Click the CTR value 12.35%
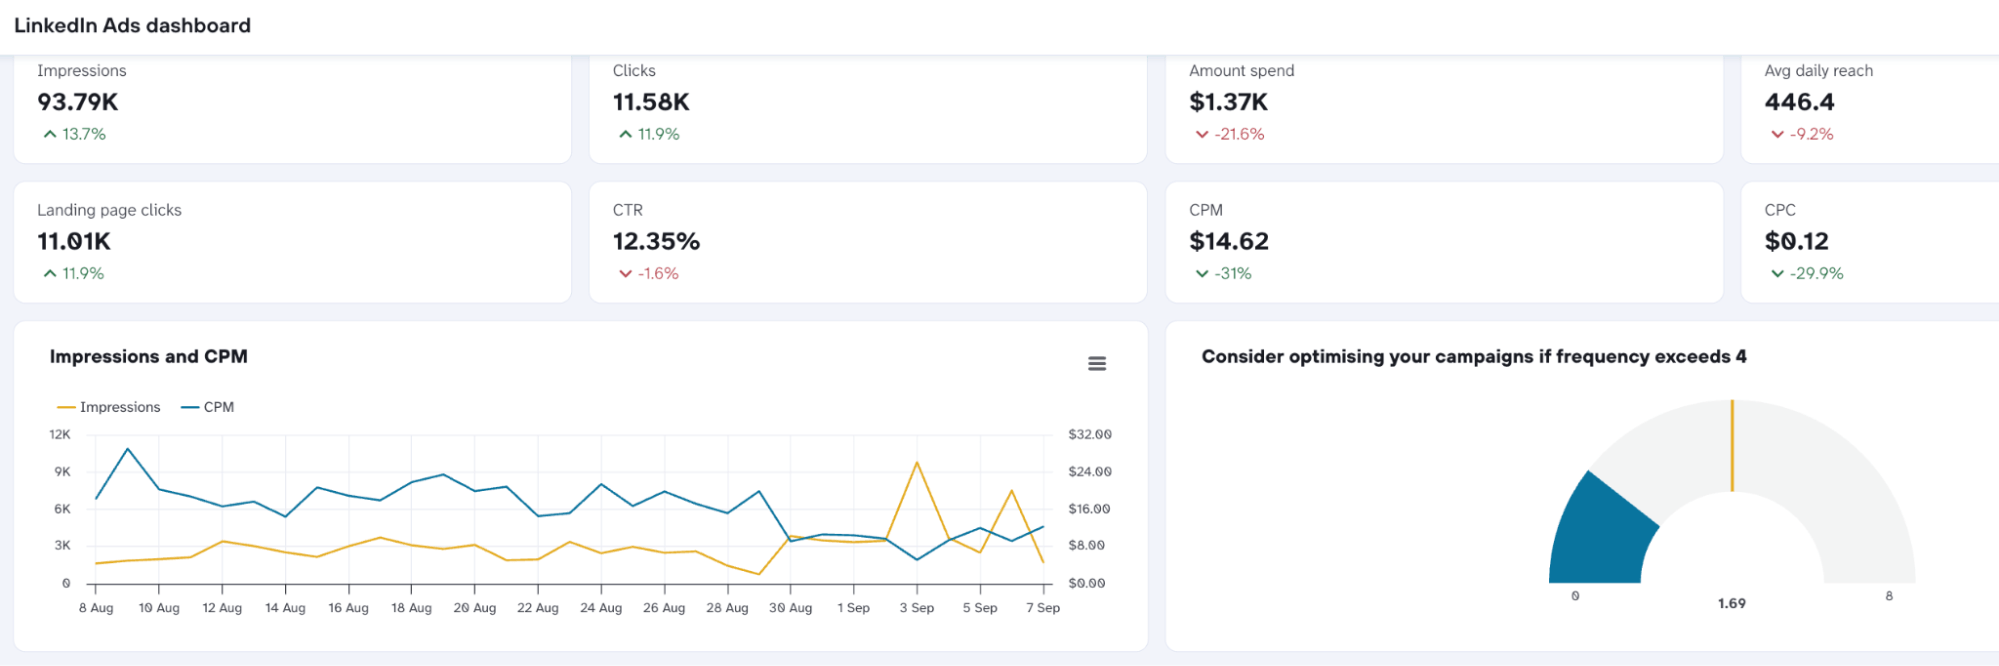 (x=656, y=241)
